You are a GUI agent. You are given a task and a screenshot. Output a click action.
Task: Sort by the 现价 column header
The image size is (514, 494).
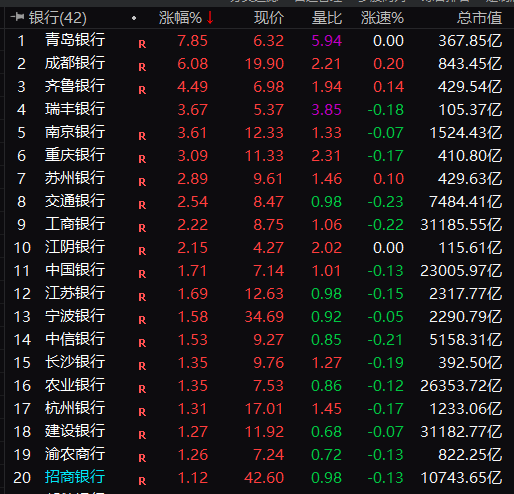pos(269,18)
